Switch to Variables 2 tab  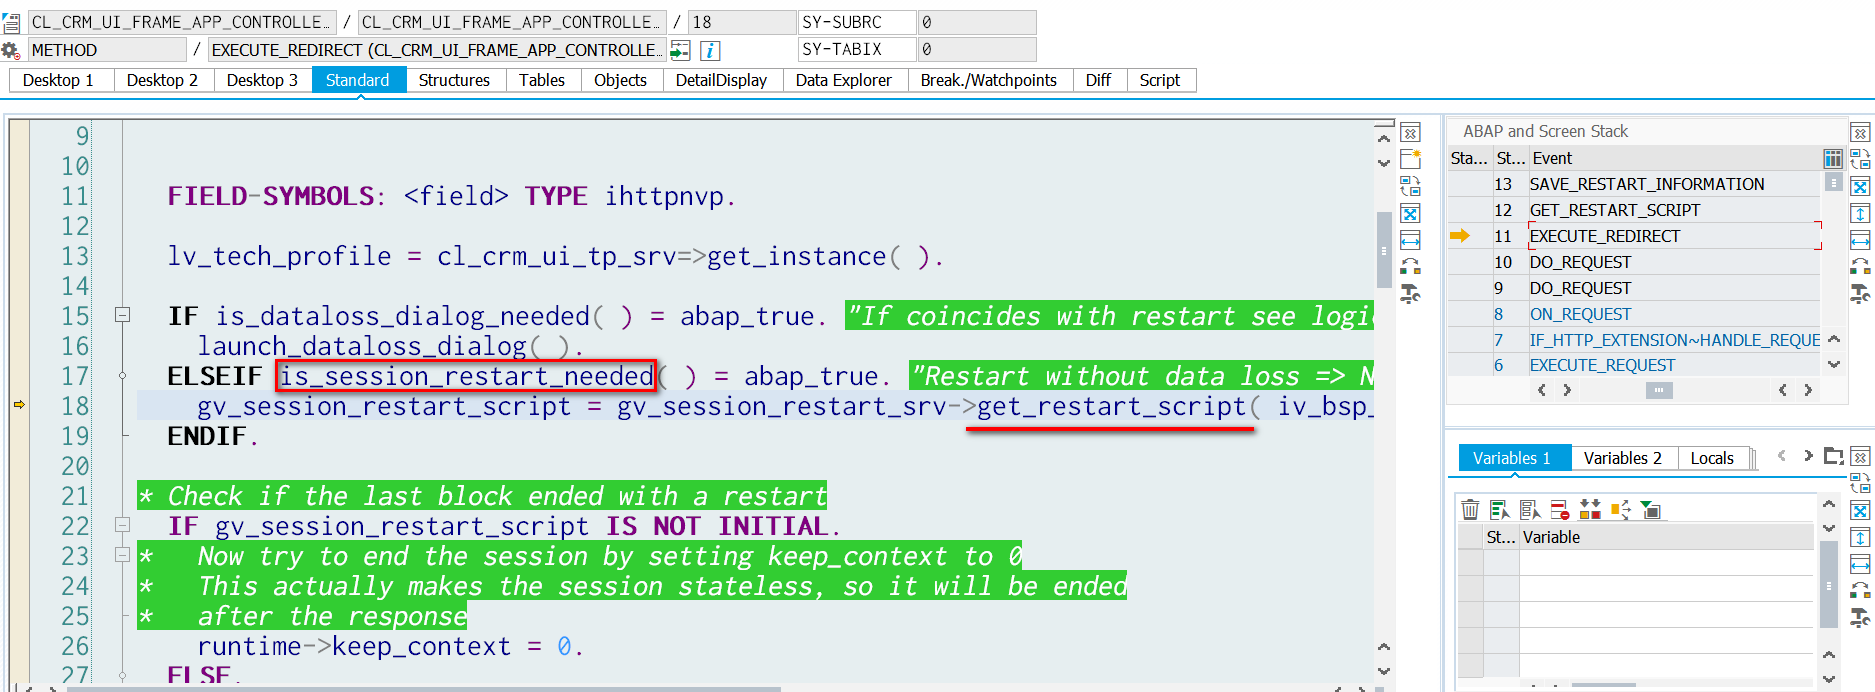coord(1623,458)
